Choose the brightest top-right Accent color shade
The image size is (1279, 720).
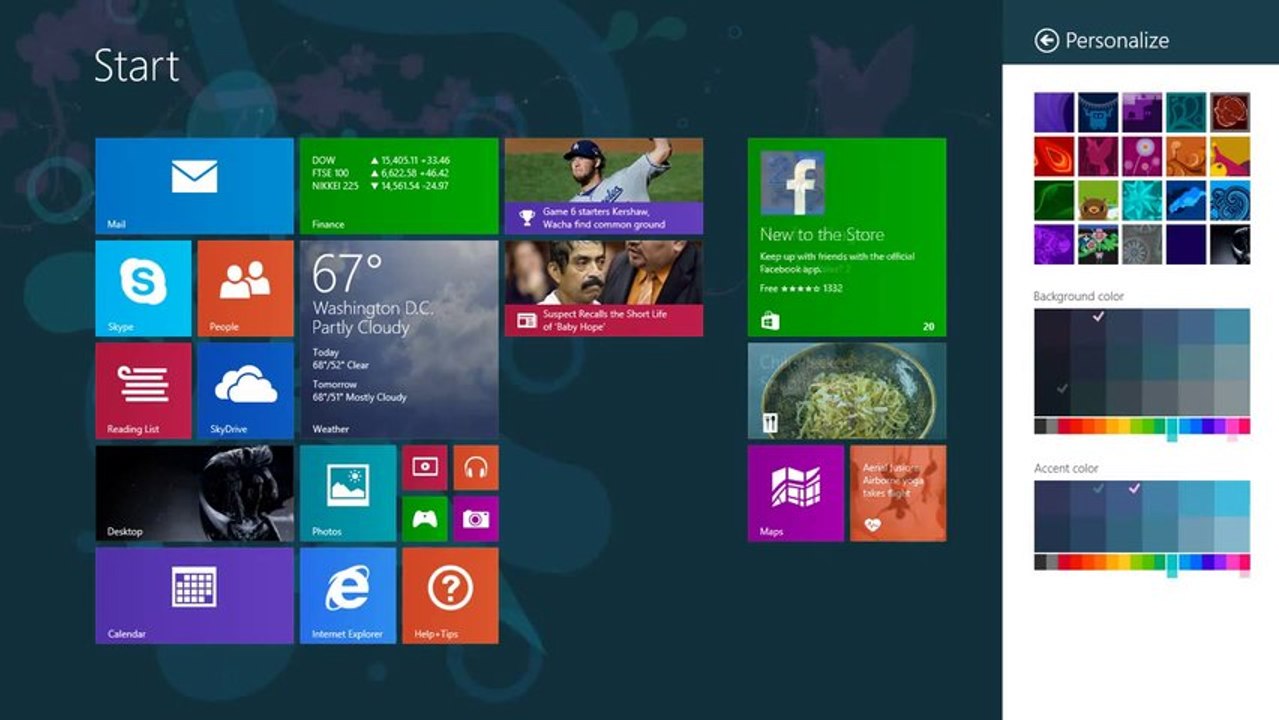(1232, 498)
